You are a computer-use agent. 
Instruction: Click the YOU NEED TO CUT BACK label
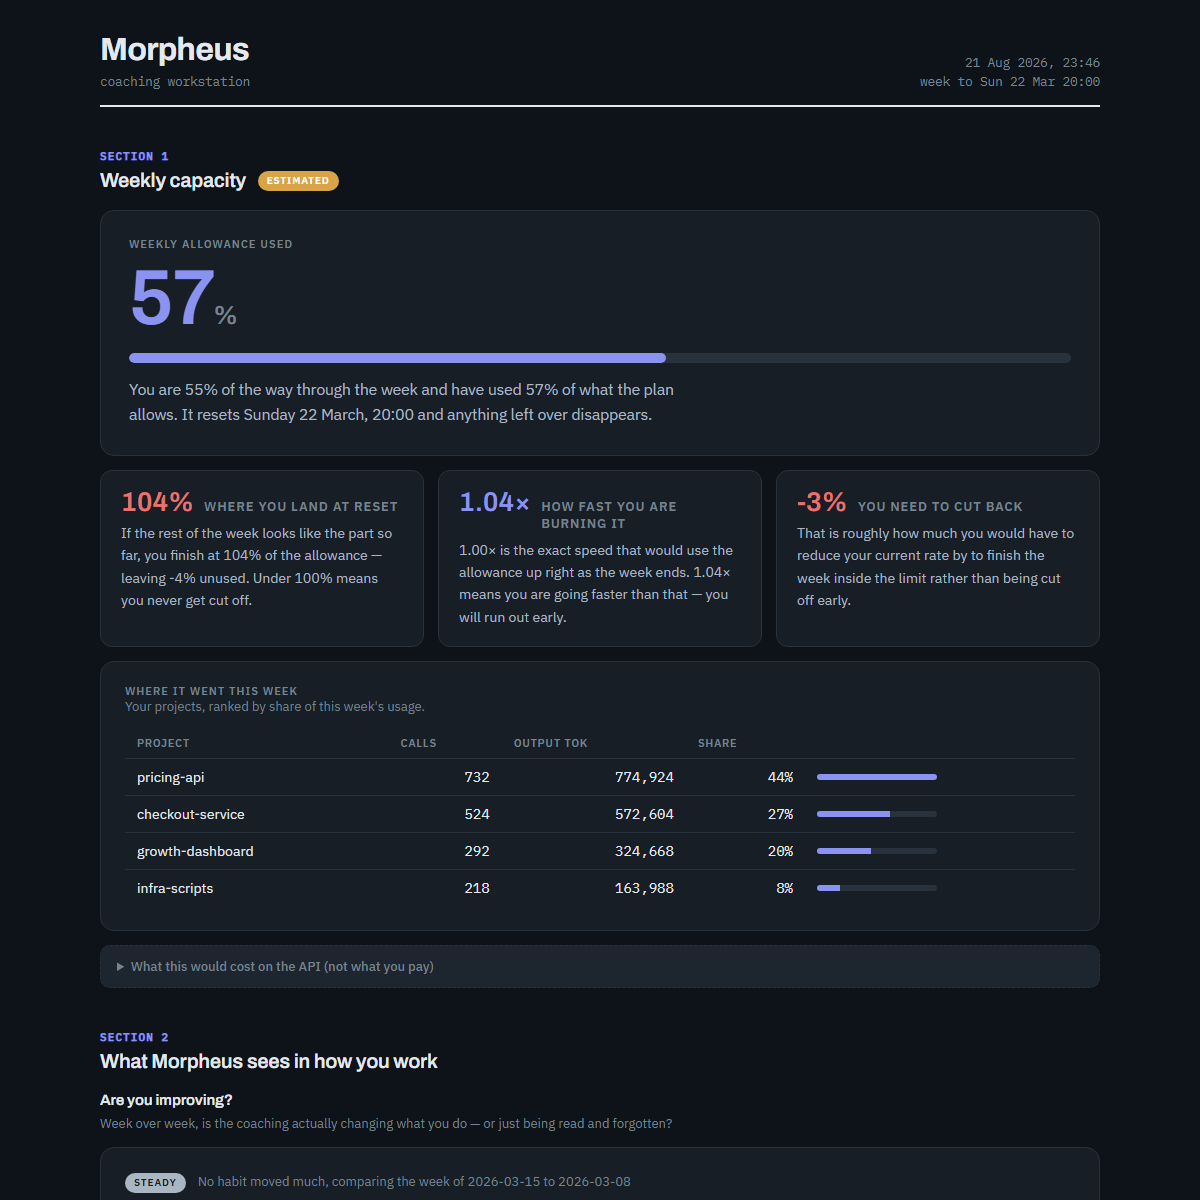(x=940, y=507)
